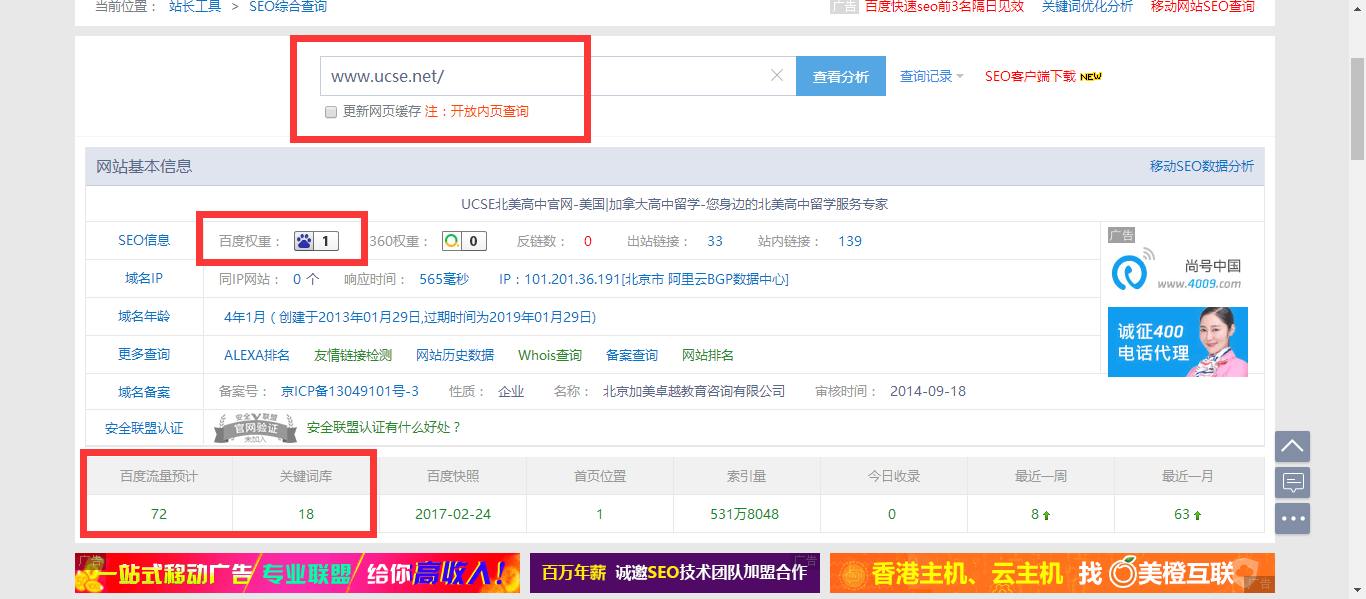Viewport: 1366px width, 599px height.
Task: Open the feedback chat bubble icon
Action: point(1292,483)
